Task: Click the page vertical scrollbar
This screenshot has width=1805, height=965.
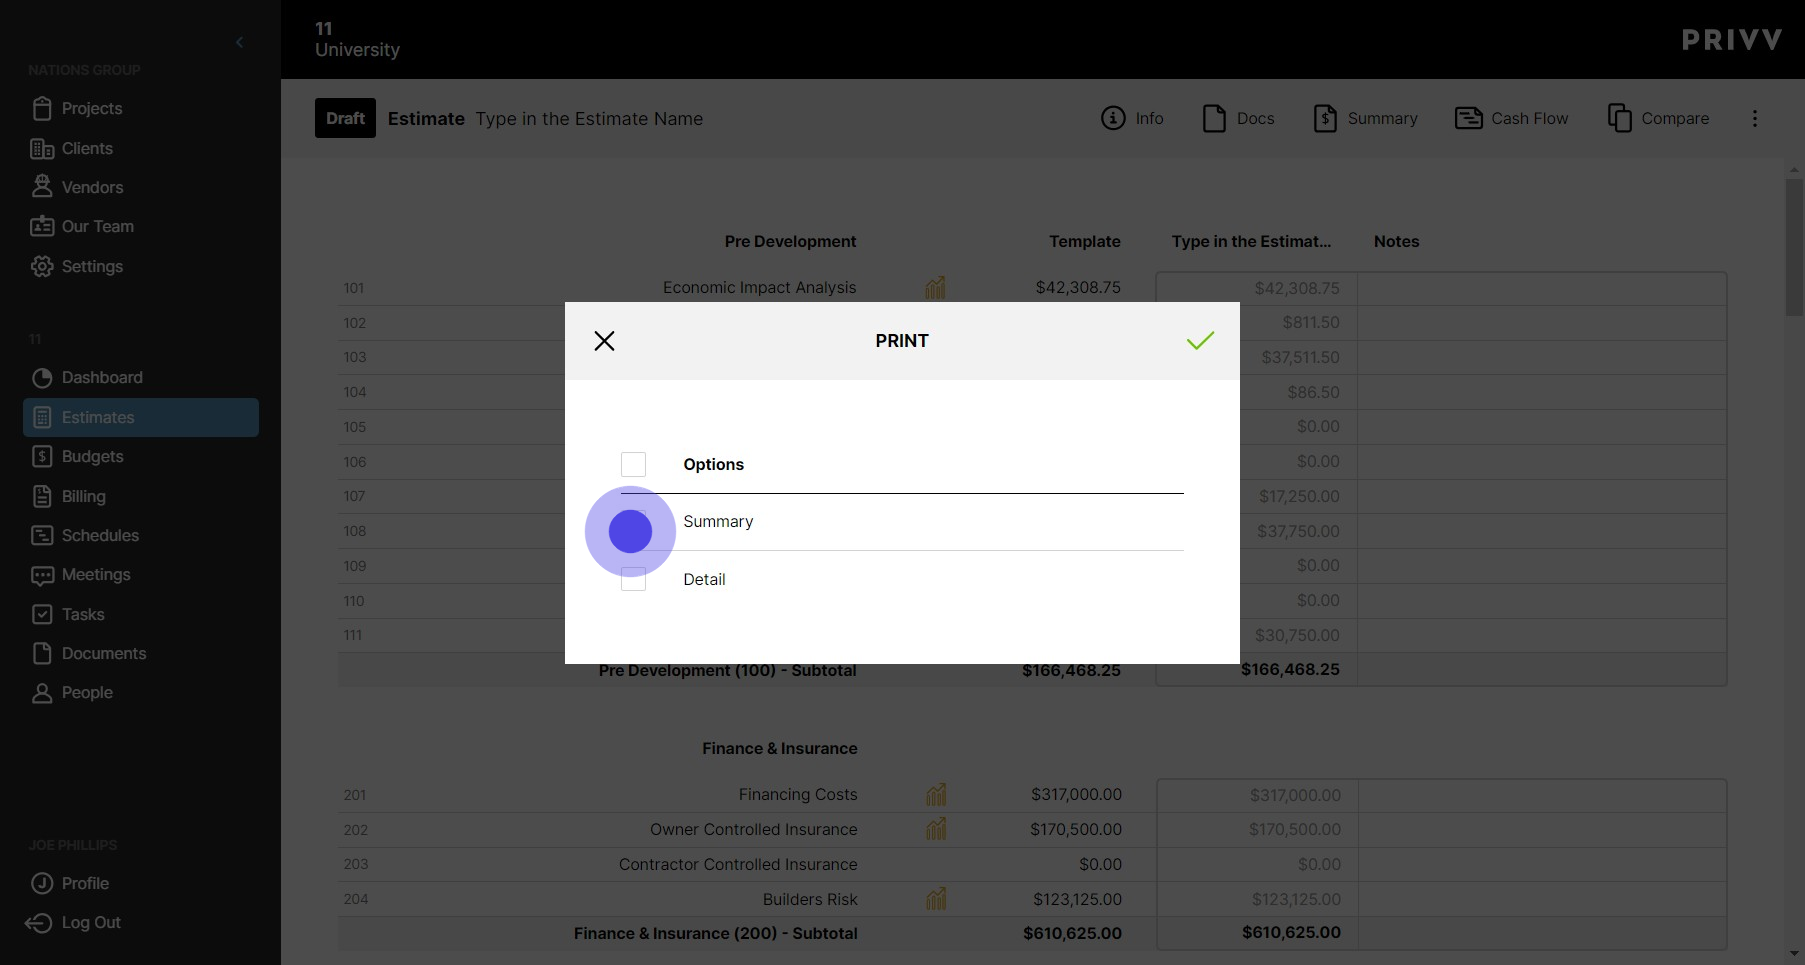Action: (1795, 248)
